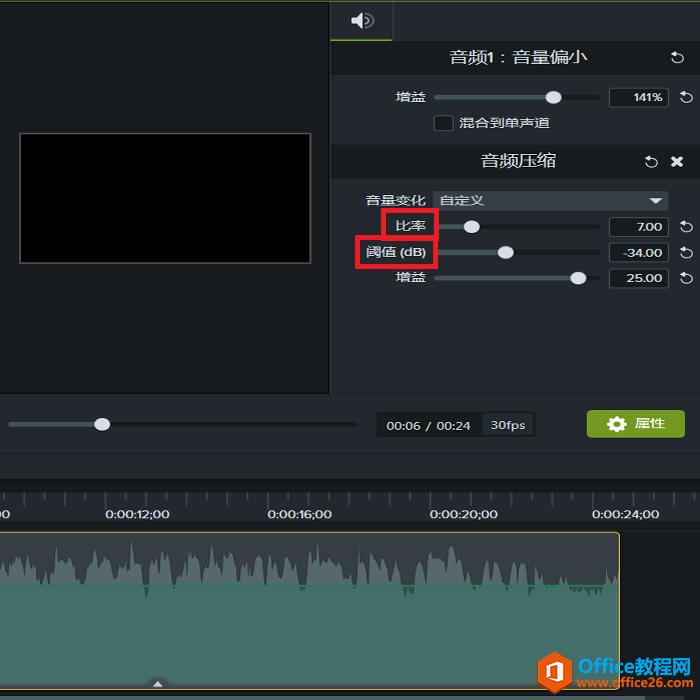Click the playback scrubber handle
Screen dimensions: 700x700
pyautogui.click(x=102, y=424)
